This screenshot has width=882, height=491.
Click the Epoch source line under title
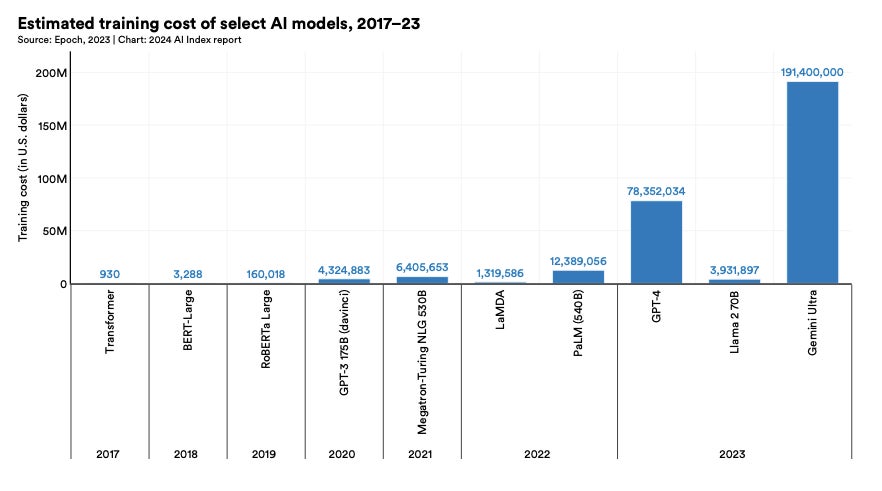pos(129,40)
